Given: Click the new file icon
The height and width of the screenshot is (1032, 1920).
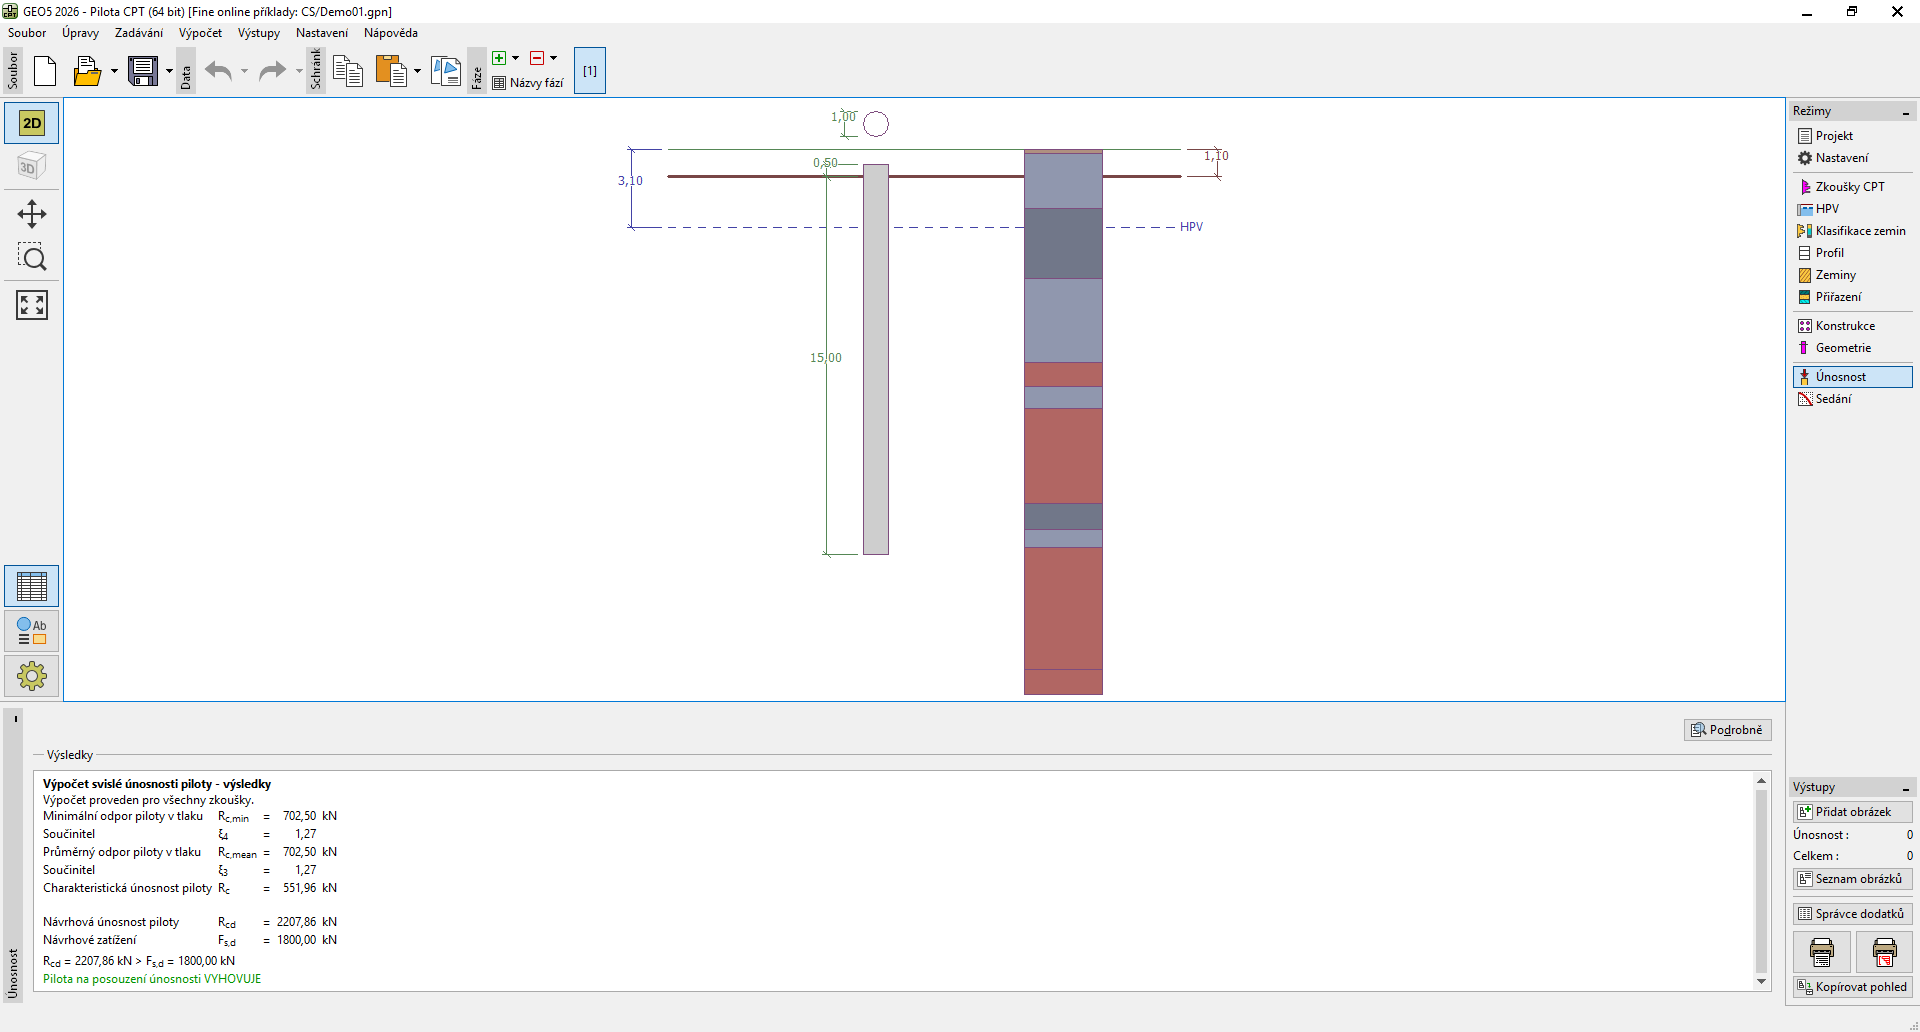Looking at the screenshot, I should pos(45,71).
